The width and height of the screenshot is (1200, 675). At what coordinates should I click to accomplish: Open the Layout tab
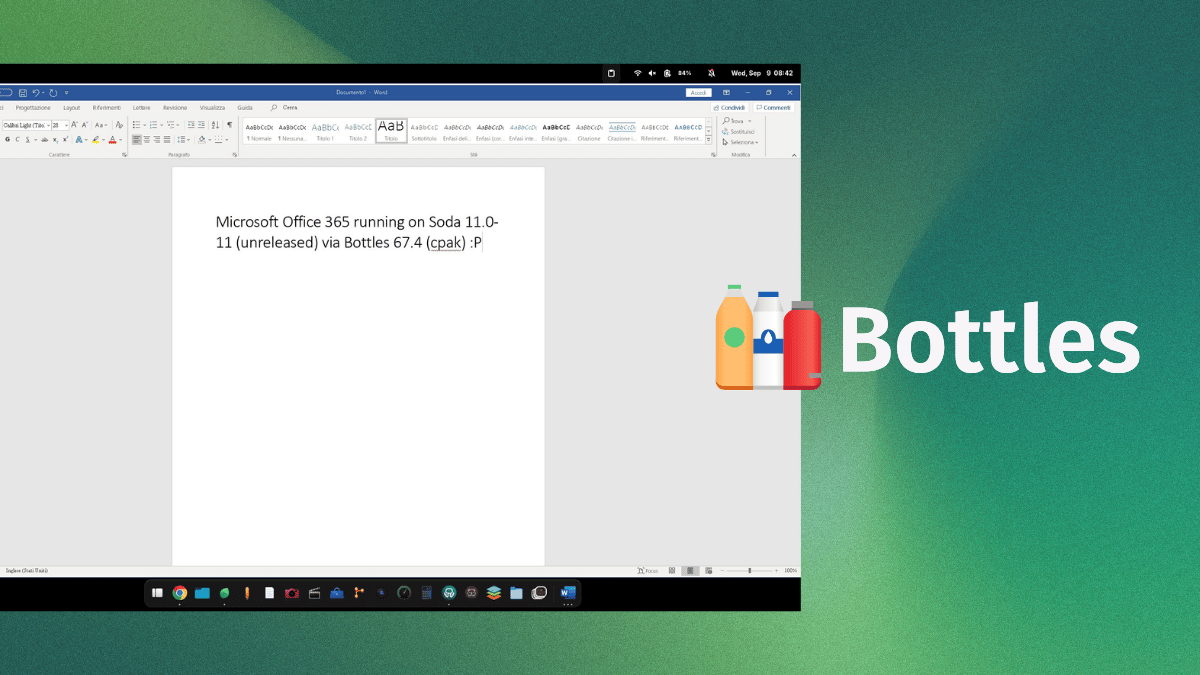tap(72, 108)
